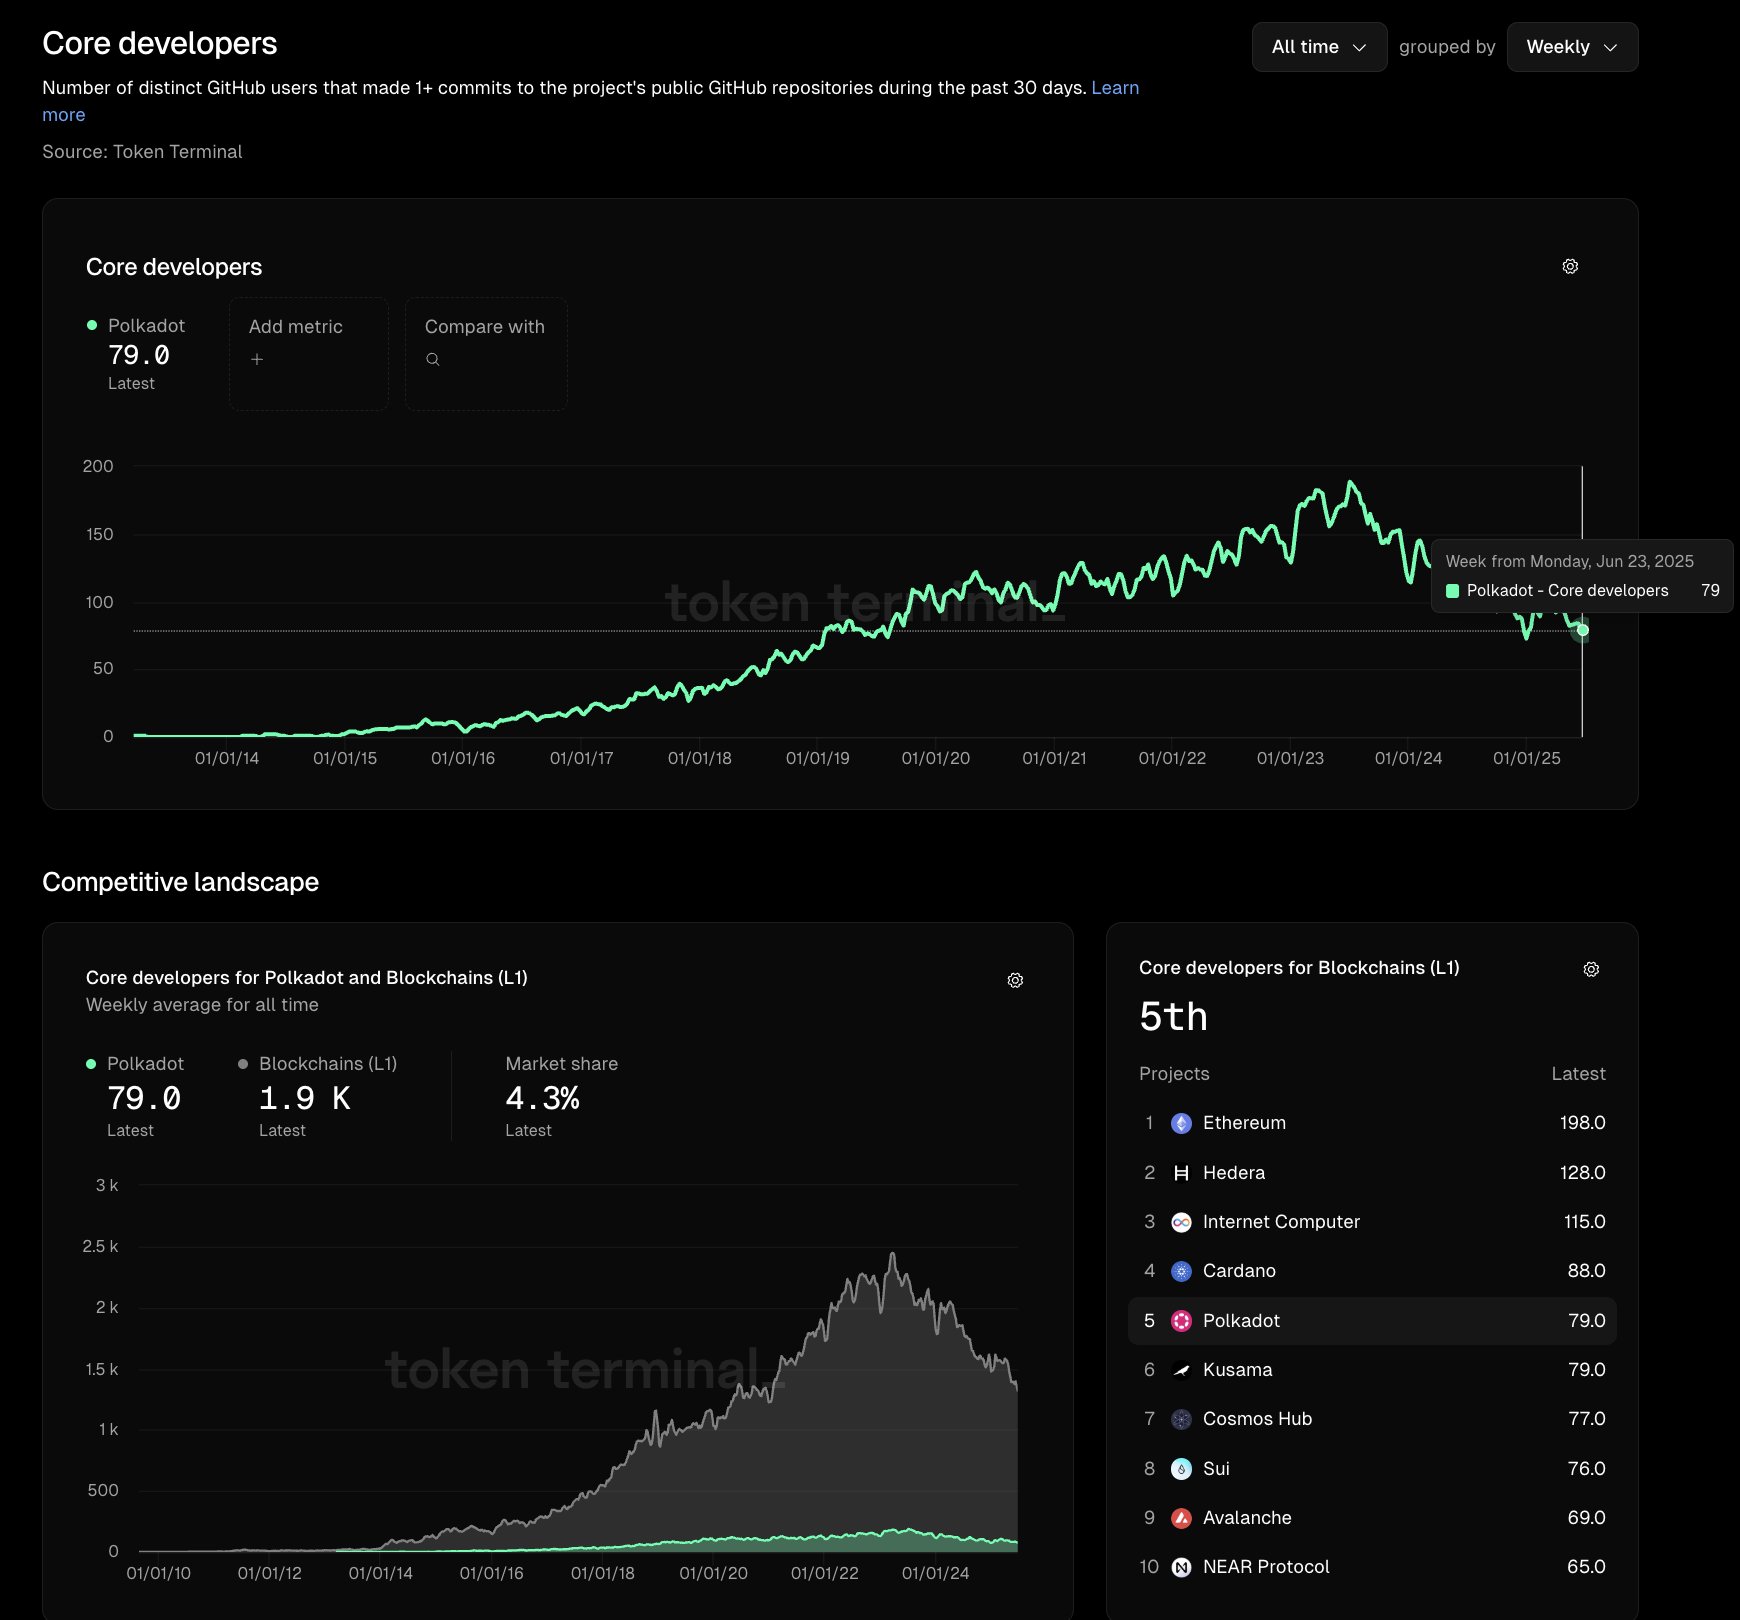Click the Internet Computer logo icon

click(x=1181, y=1222)
